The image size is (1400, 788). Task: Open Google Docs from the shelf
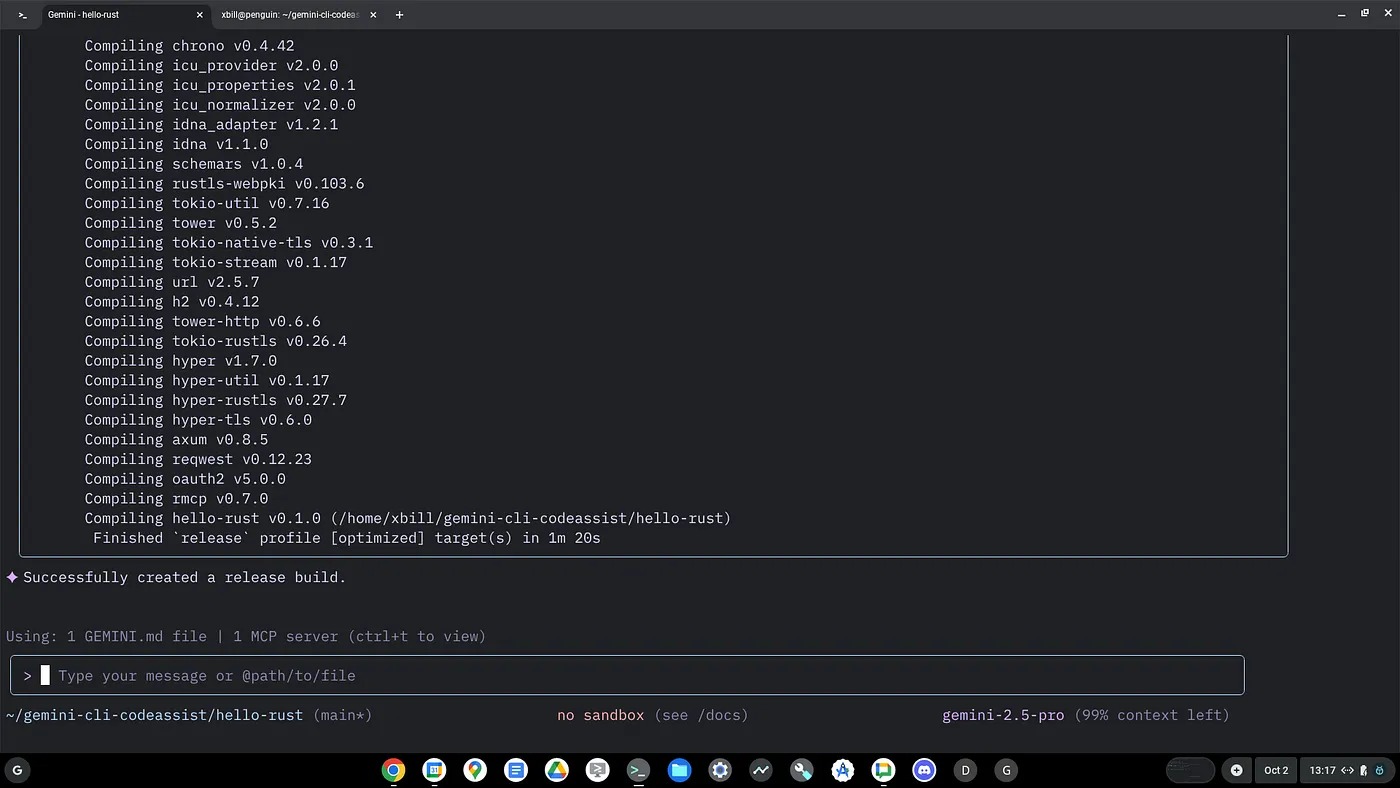[x=516, y=770]
